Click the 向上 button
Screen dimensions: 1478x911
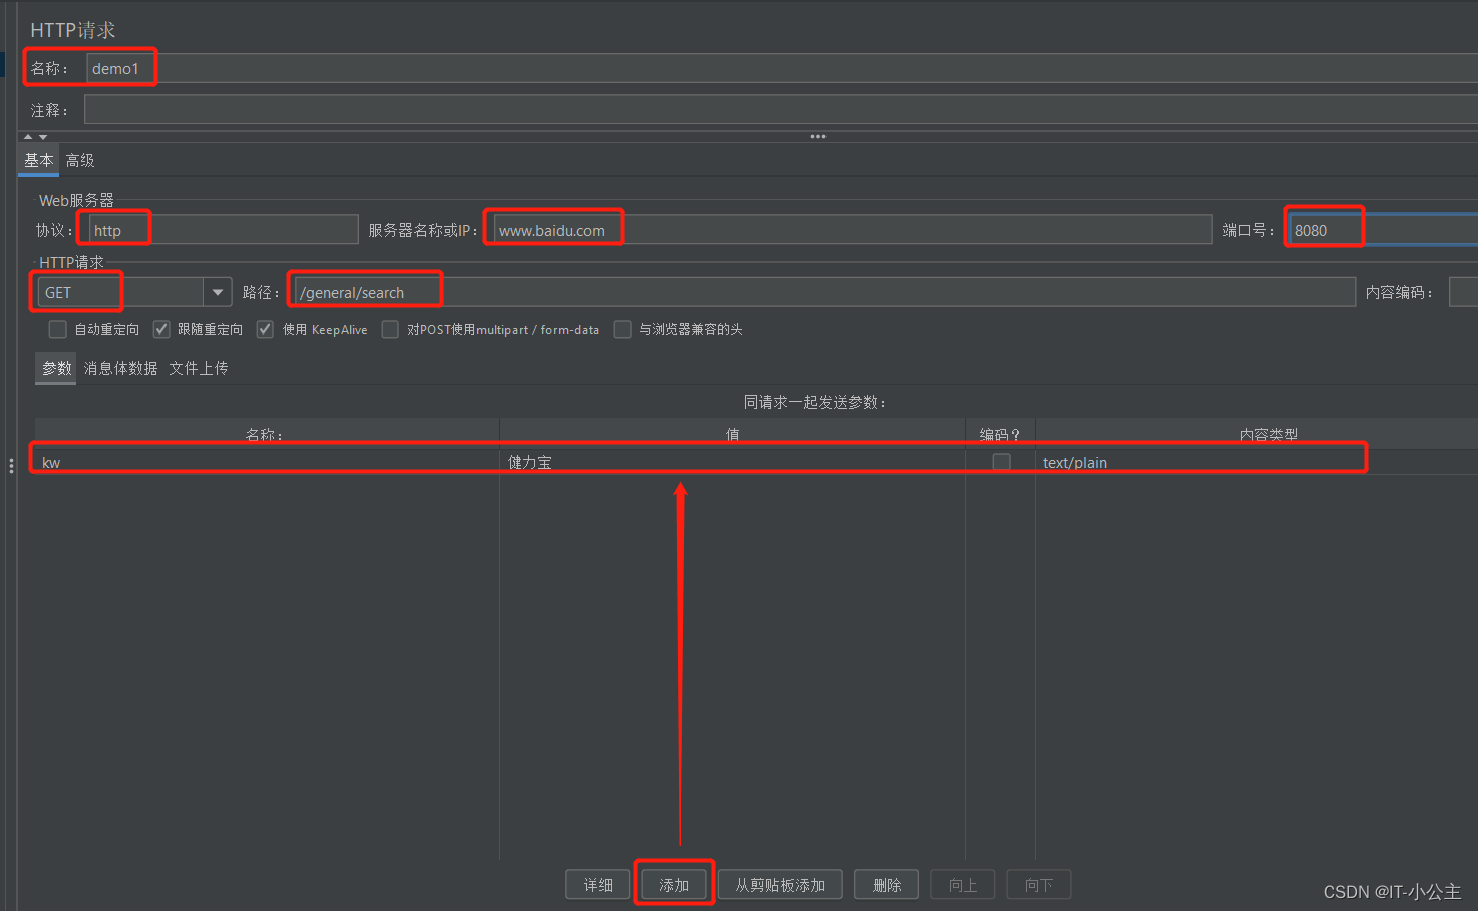[x=963, y=885]
